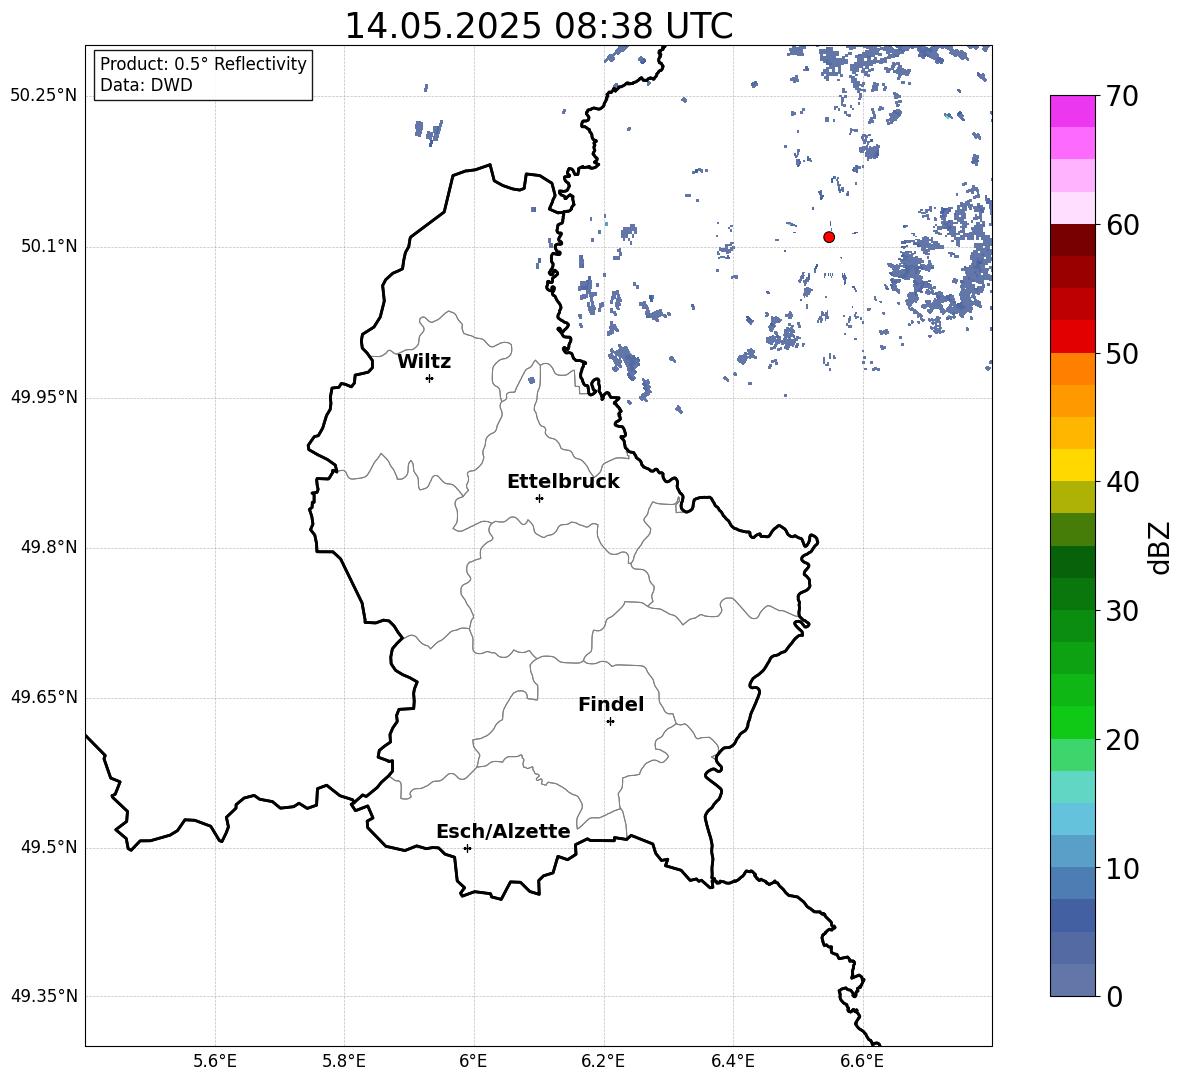Click the bright green swatch just above 20 dBZ
This screenshot has height=1081, width=1184.
click(1073, 722)
